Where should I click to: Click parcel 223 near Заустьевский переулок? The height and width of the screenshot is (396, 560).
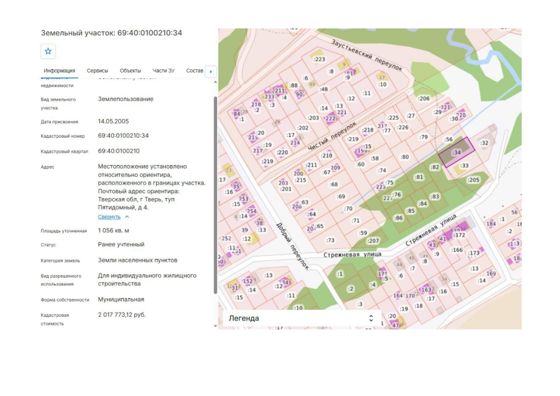tap(319, 59)
